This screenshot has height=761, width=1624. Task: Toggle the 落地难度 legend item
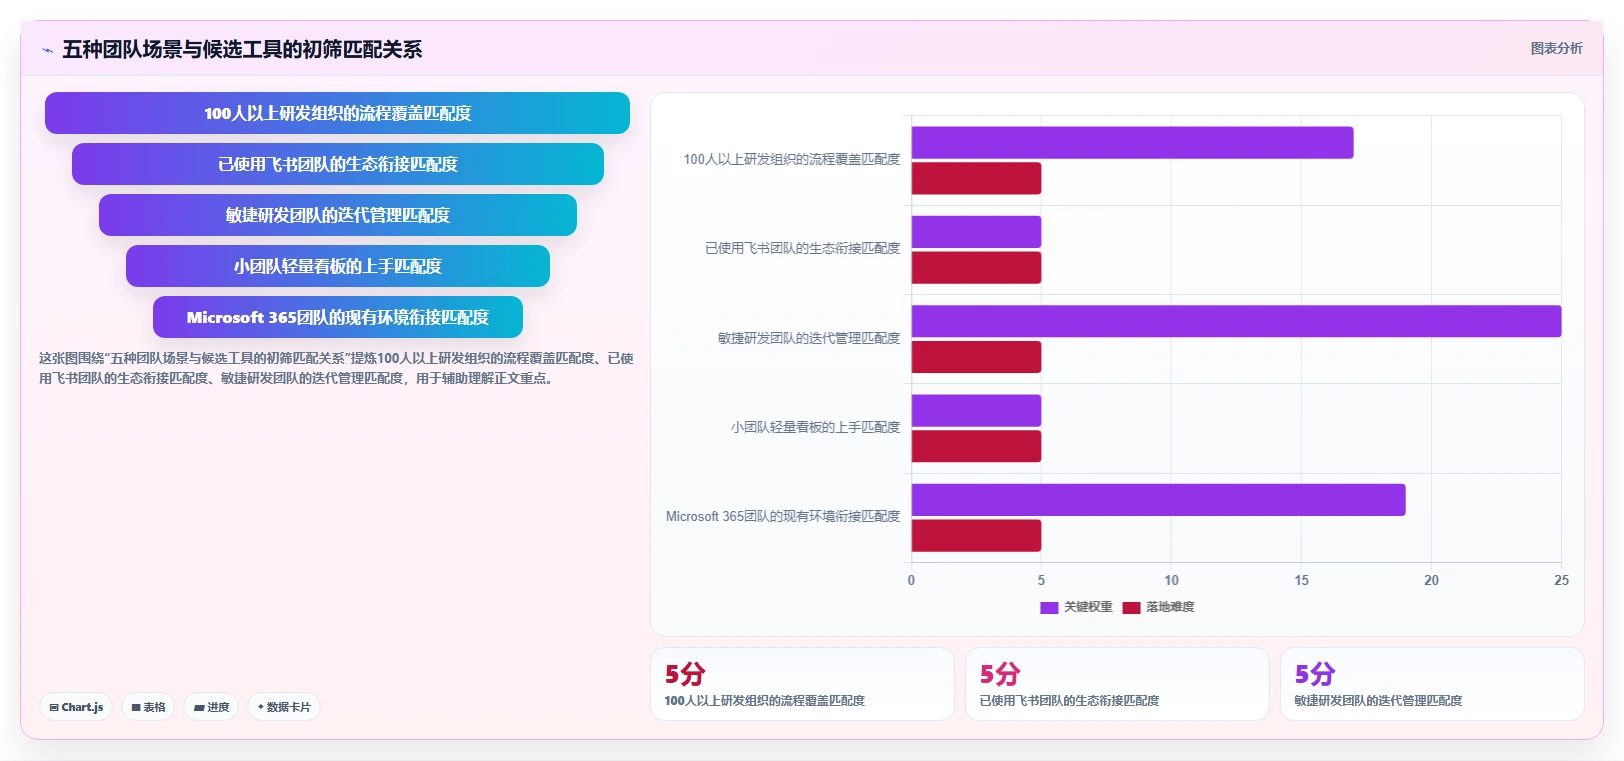[1158, 607]
